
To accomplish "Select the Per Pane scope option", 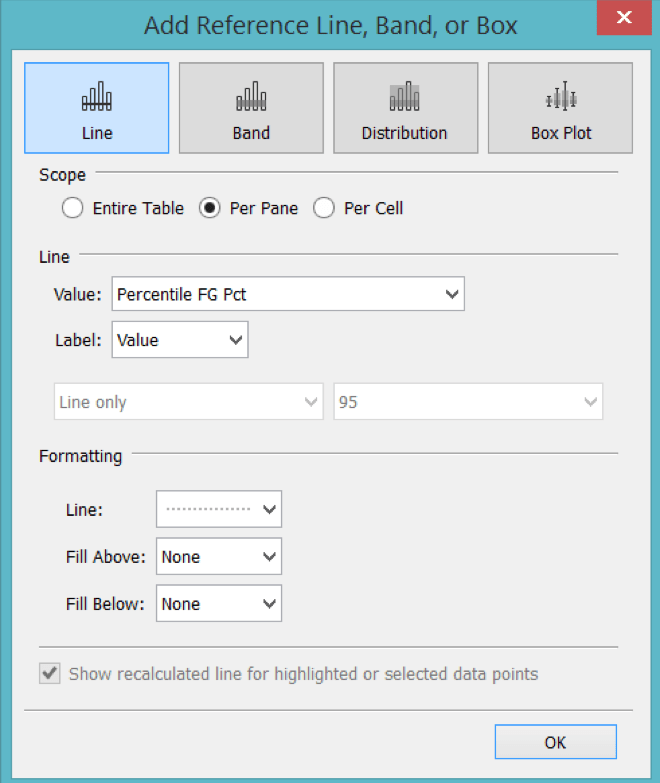I will coord(210,209).
